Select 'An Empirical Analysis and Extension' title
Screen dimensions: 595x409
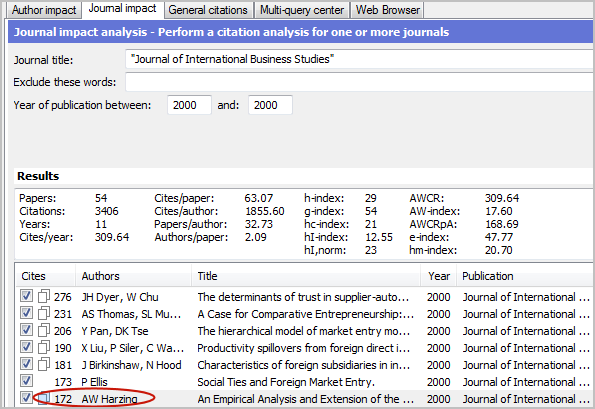click(x=305, y=399)
